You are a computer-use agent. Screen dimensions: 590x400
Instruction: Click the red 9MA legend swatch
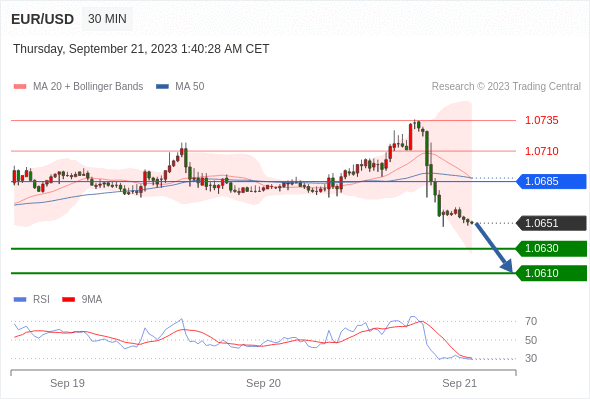(x=68, y=300)
